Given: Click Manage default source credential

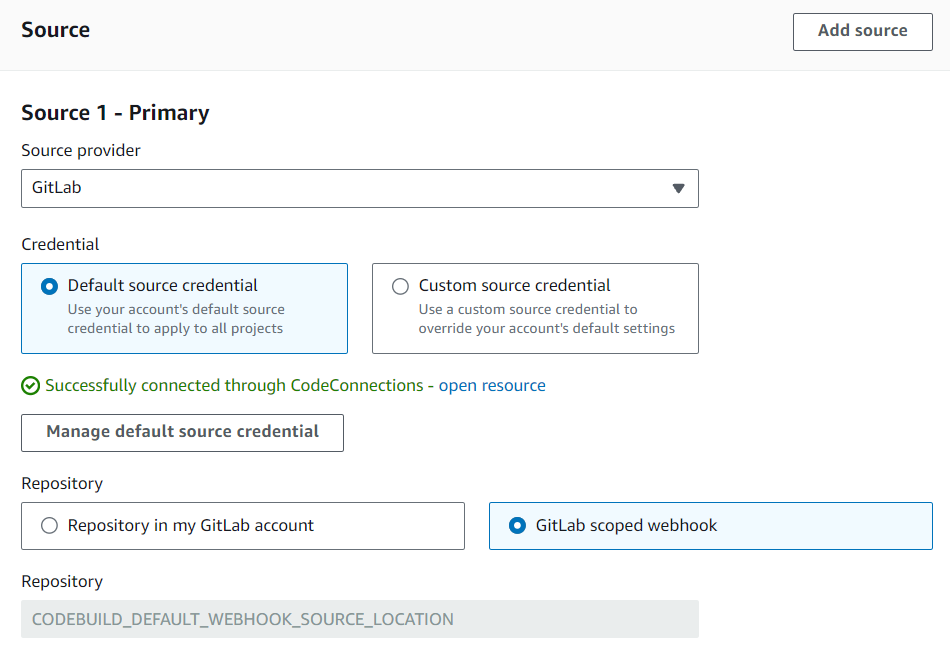Looking at the screenshot, I should pos(182,432).
